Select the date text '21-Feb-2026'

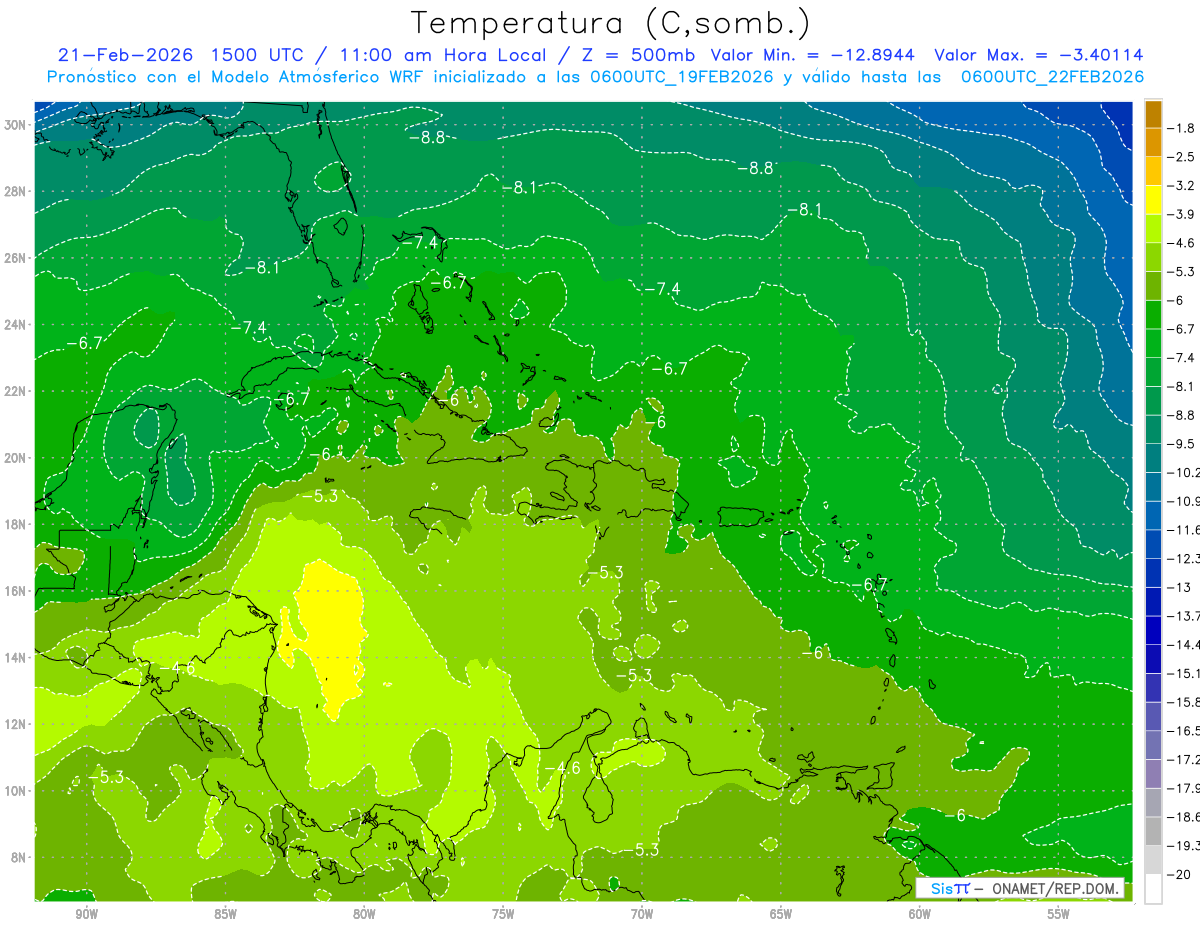126,55
